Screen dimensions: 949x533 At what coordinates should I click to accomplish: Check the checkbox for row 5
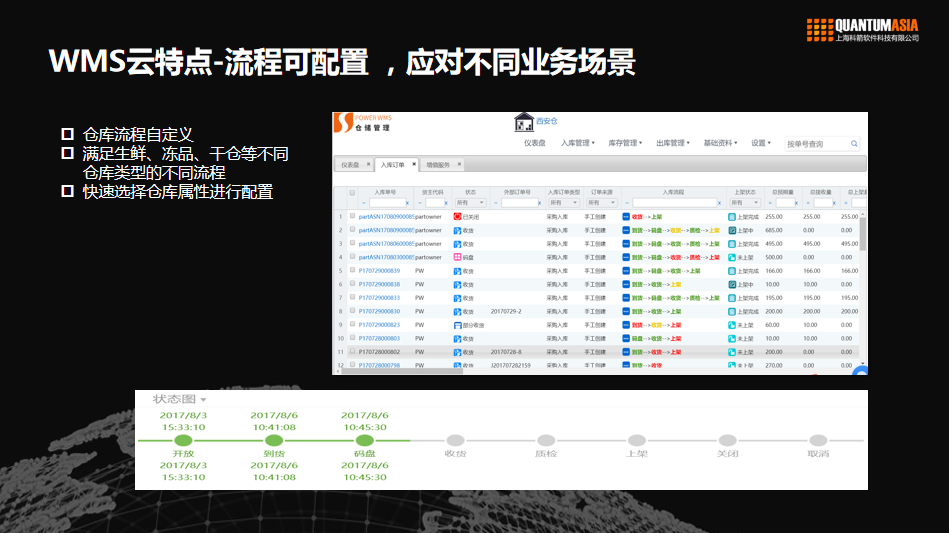click(352, 270)
